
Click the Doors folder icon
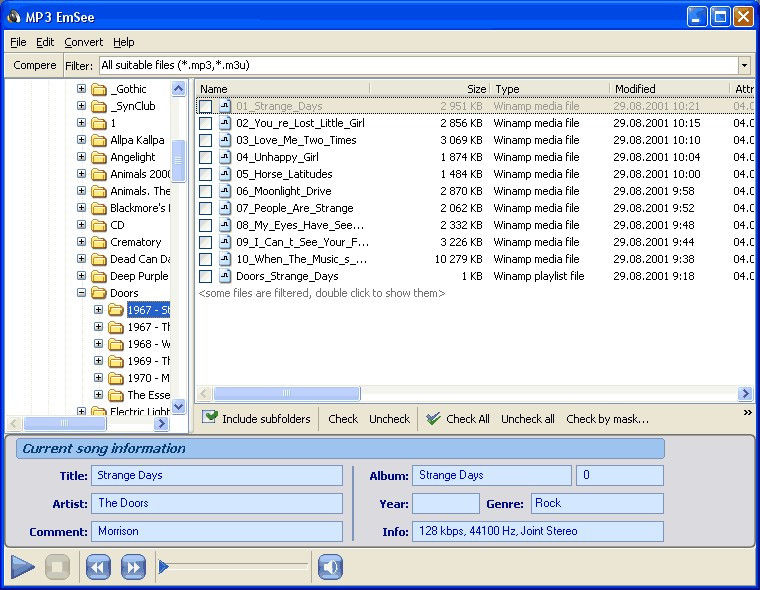click(x=99, y=293)
